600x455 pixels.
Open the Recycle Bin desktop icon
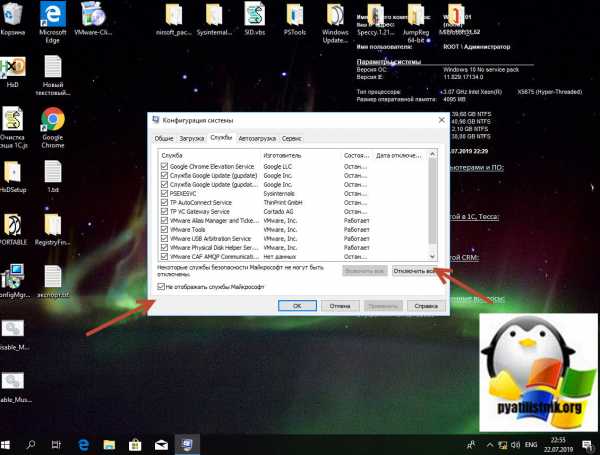click(13, 19)
